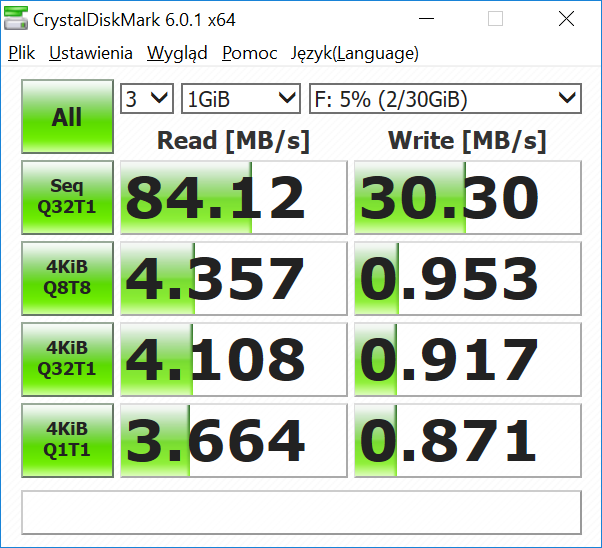
Task: Open the Pomoc menu
Action: pyautogui.click(x=250, y=54)
